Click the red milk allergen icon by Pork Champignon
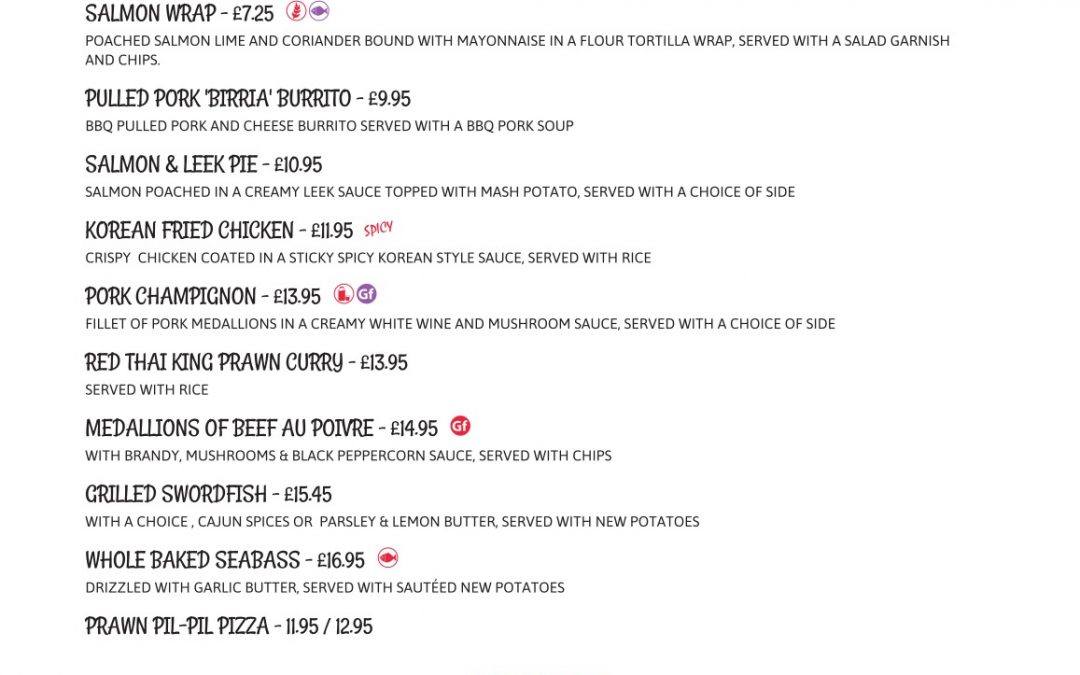This screenshot has height=675, width=1080. 344,294
